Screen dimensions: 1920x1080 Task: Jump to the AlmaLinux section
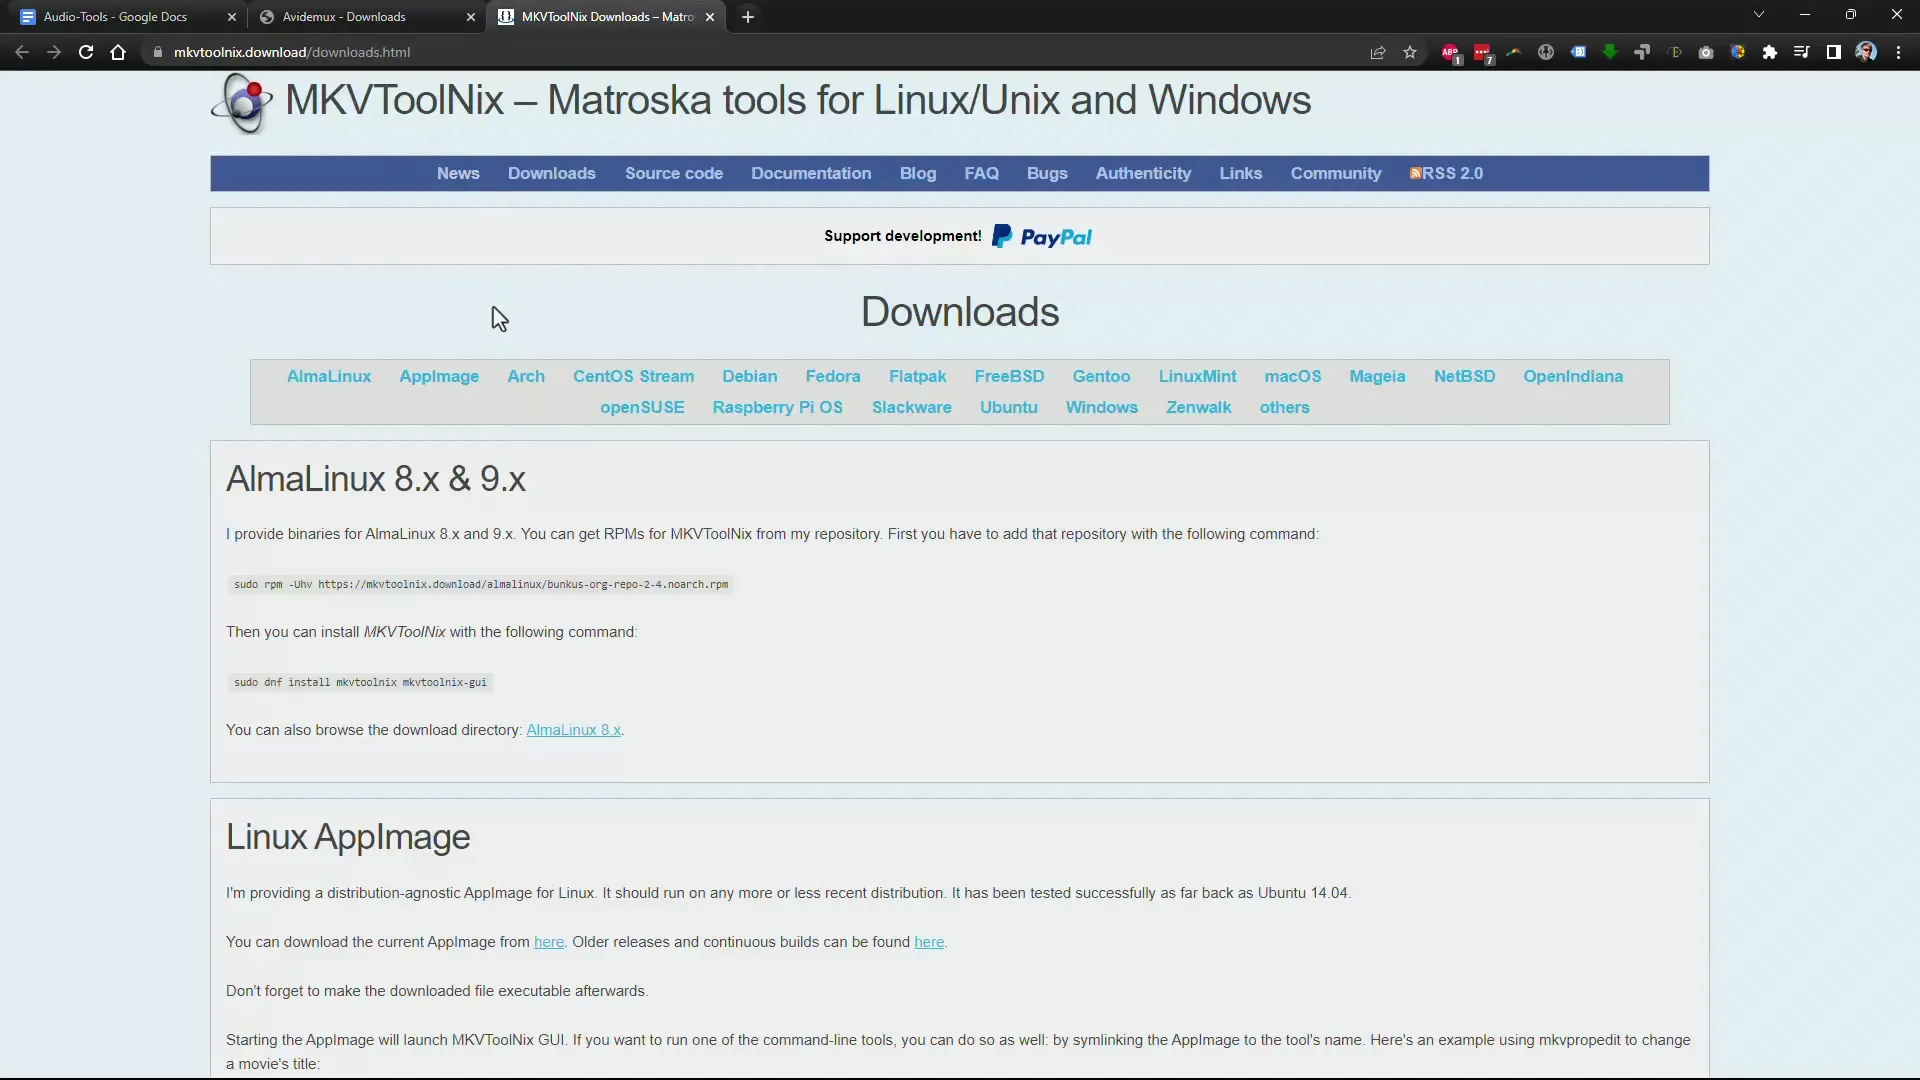[x=329, y=376]
